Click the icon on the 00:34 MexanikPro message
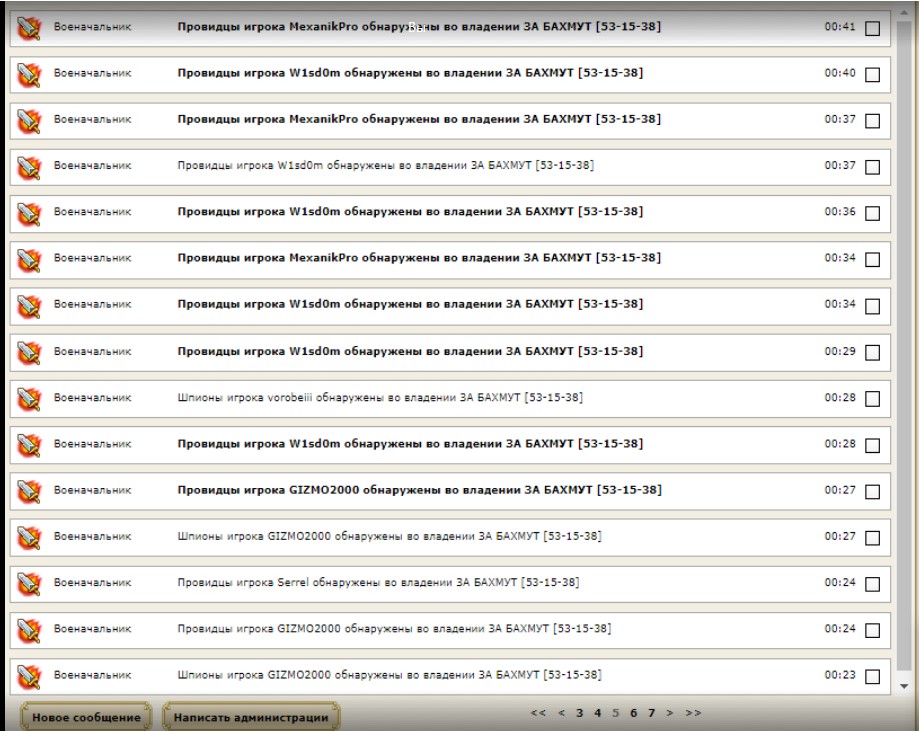Viewport: 919px width, 731px height. 29,258
